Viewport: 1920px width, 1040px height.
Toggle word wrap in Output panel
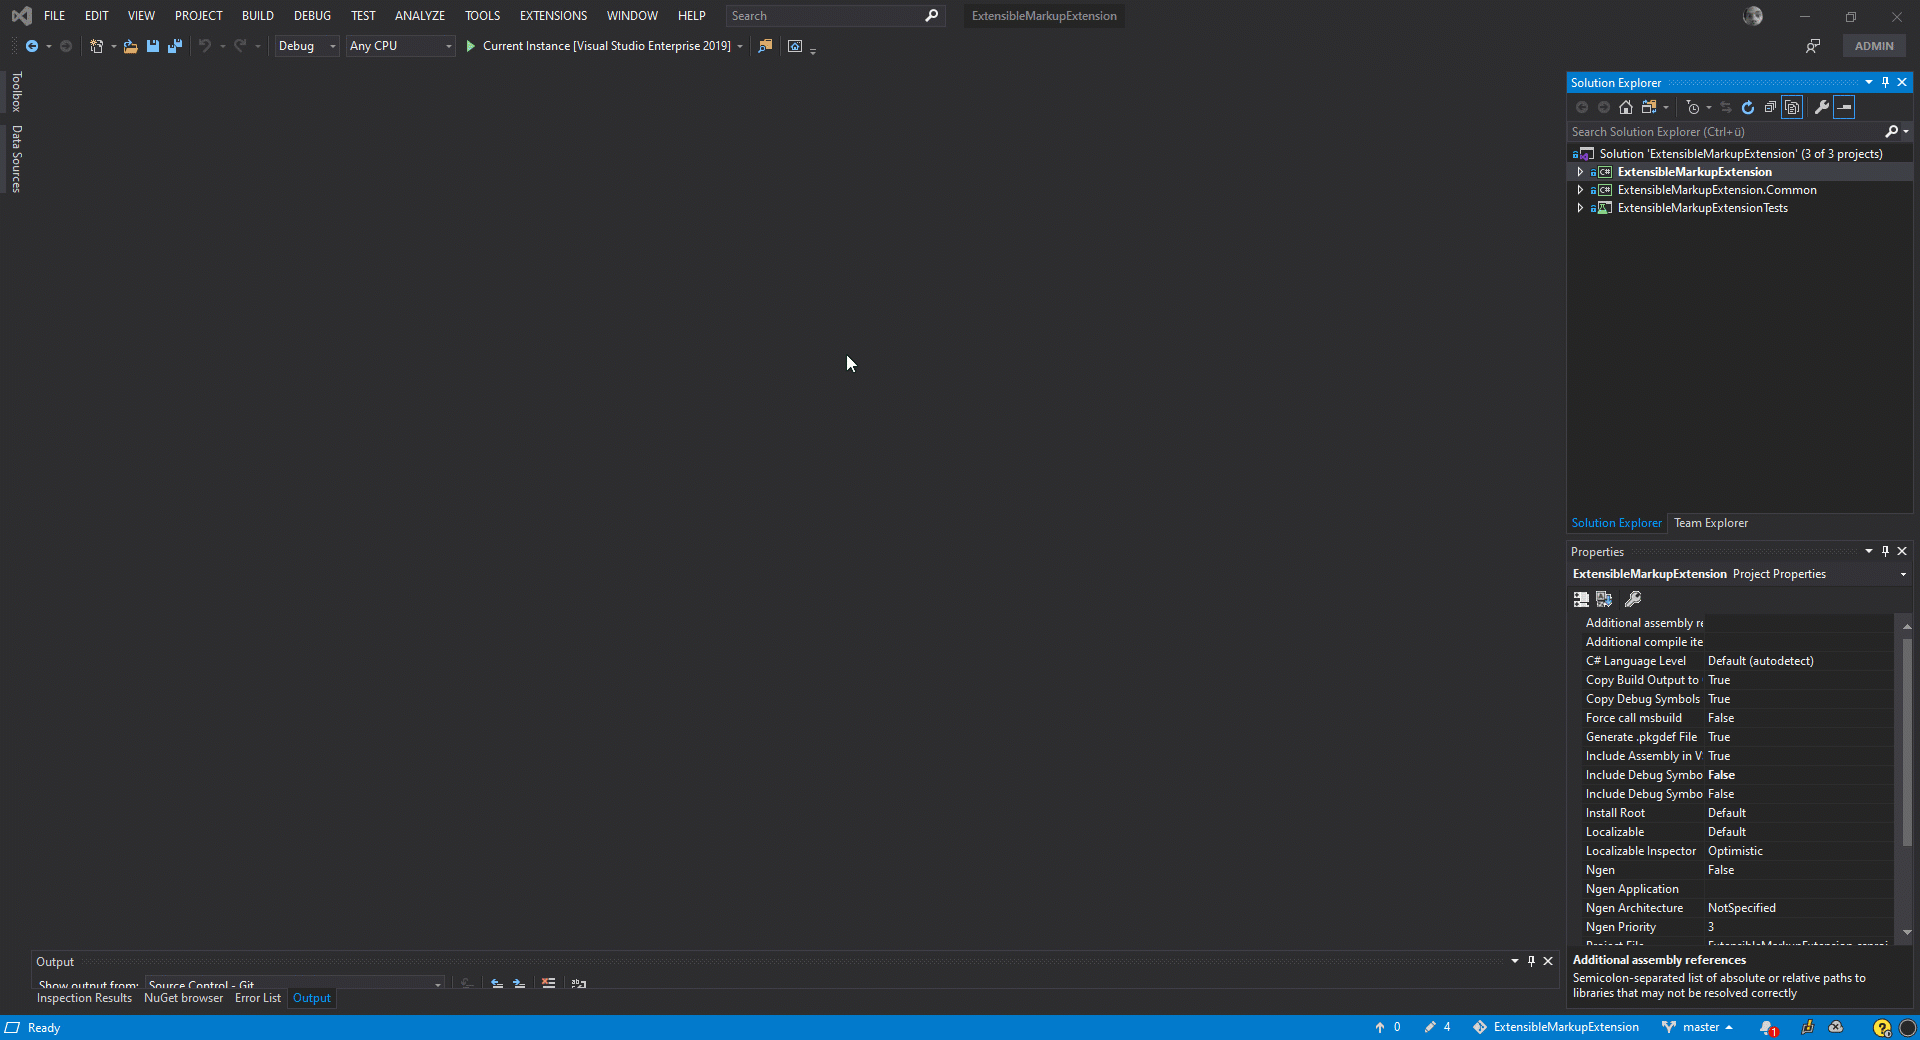578,984
